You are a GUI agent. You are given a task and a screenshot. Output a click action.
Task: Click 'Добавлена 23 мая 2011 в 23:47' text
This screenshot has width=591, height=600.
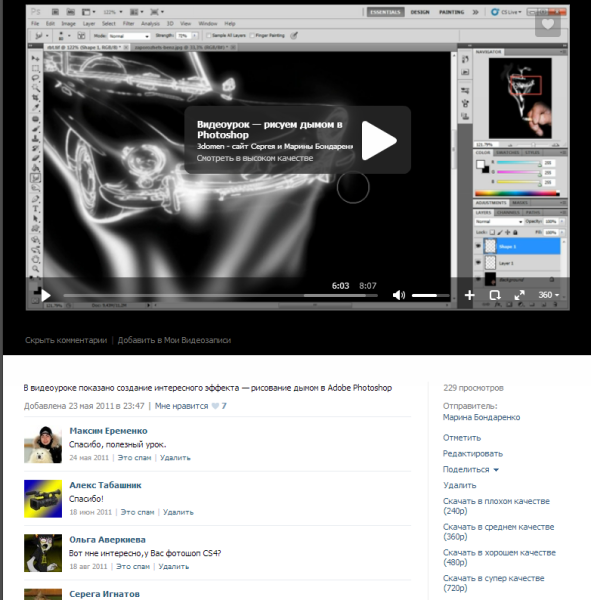point(84,406)
